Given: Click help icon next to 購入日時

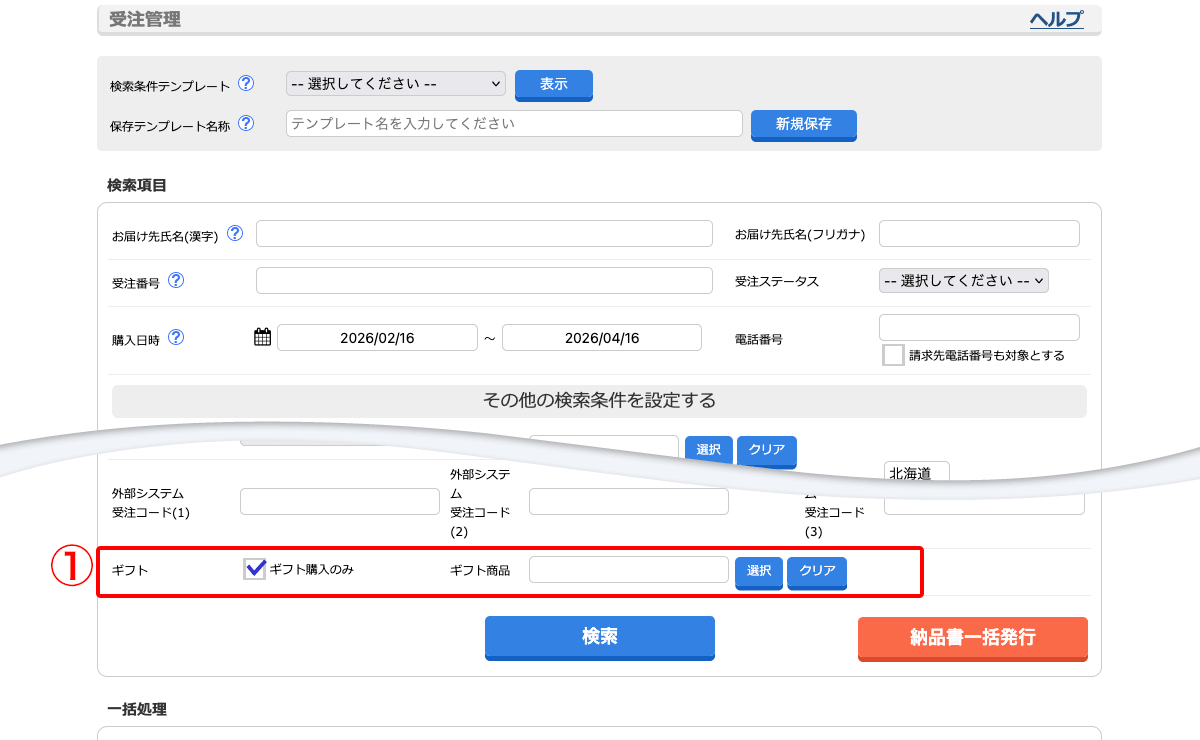Looking at the screenshot, I should (x=176, y=337).
